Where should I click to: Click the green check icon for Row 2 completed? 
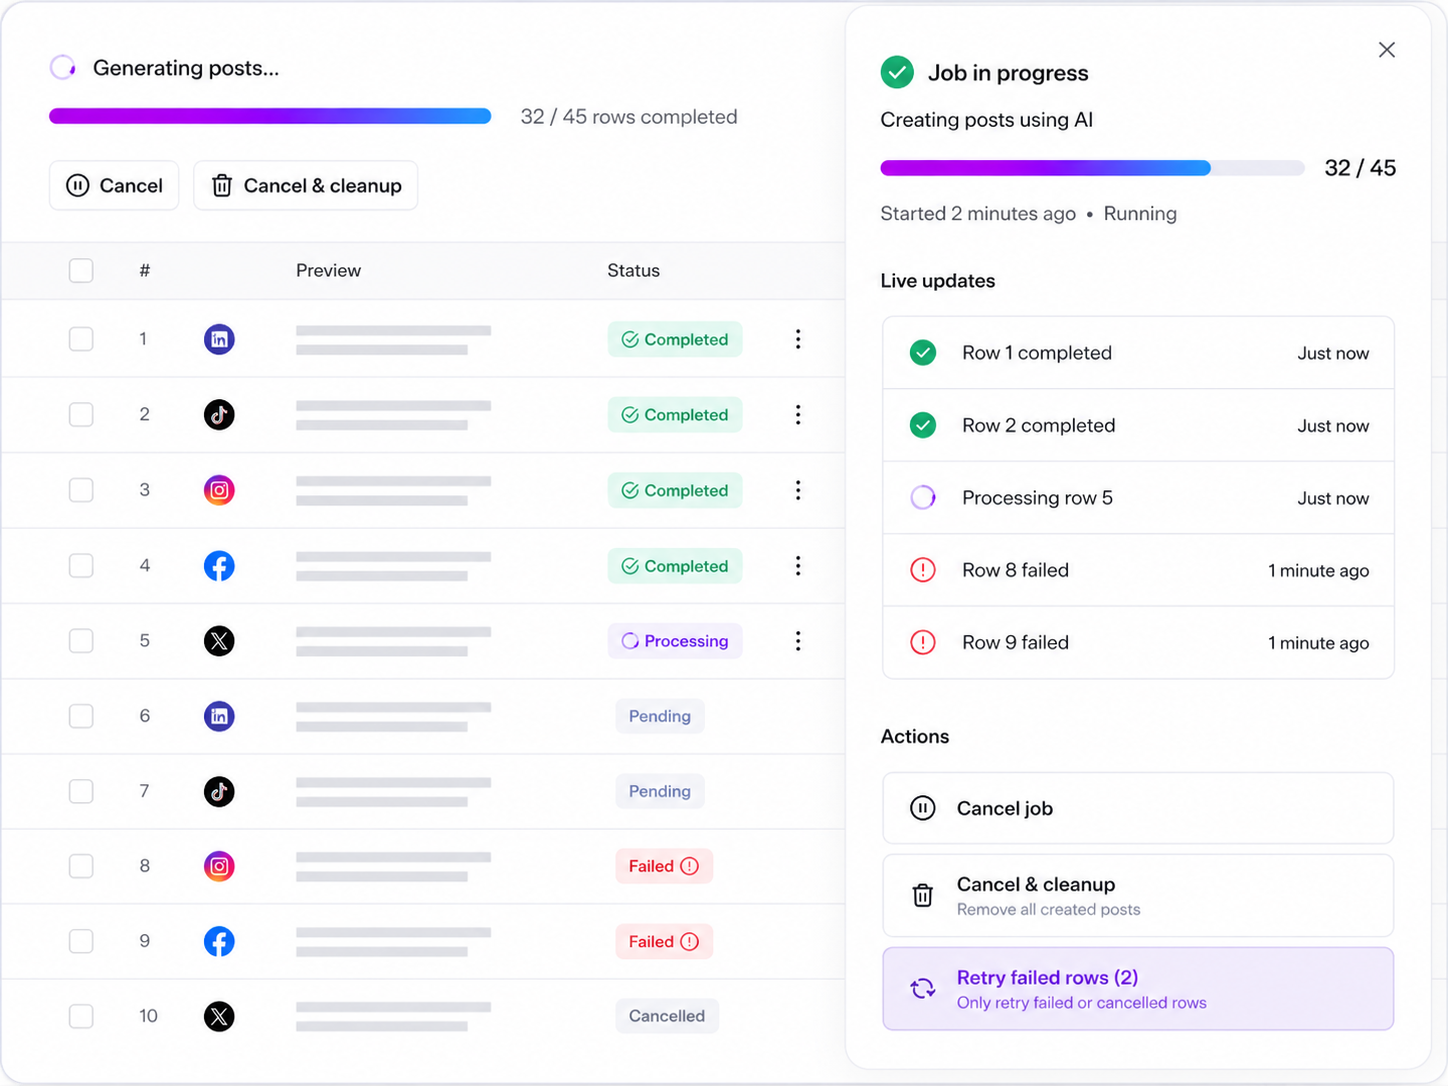923,425
